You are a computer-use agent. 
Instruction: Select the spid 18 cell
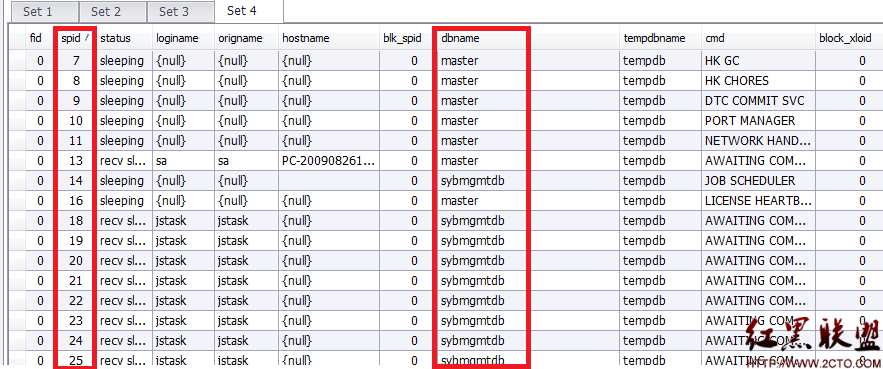[76, 221]
